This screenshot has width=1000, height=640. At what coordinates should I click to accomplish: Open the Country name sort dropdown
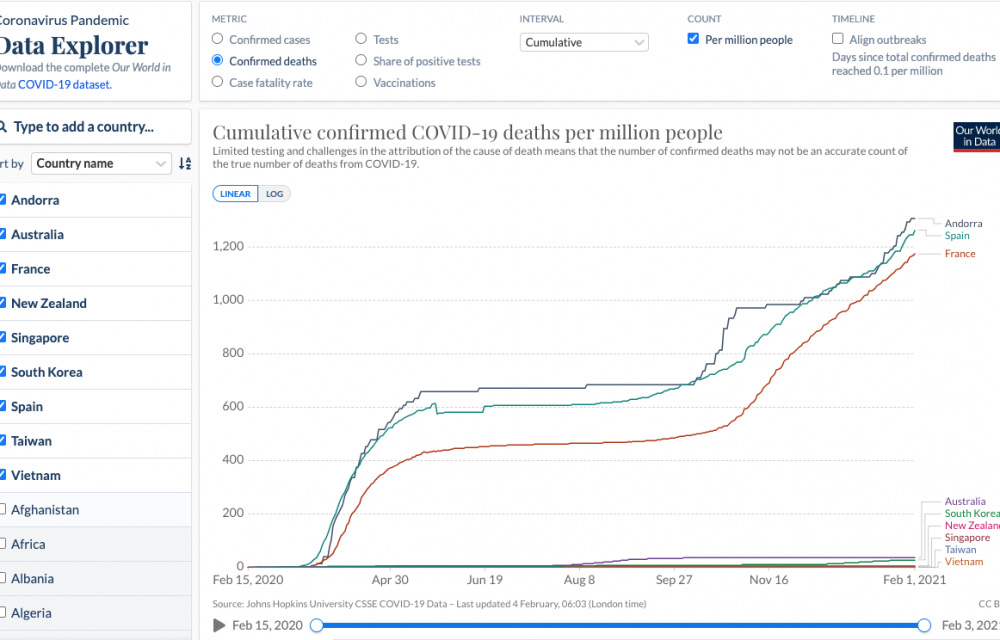(x=102, y=164)
